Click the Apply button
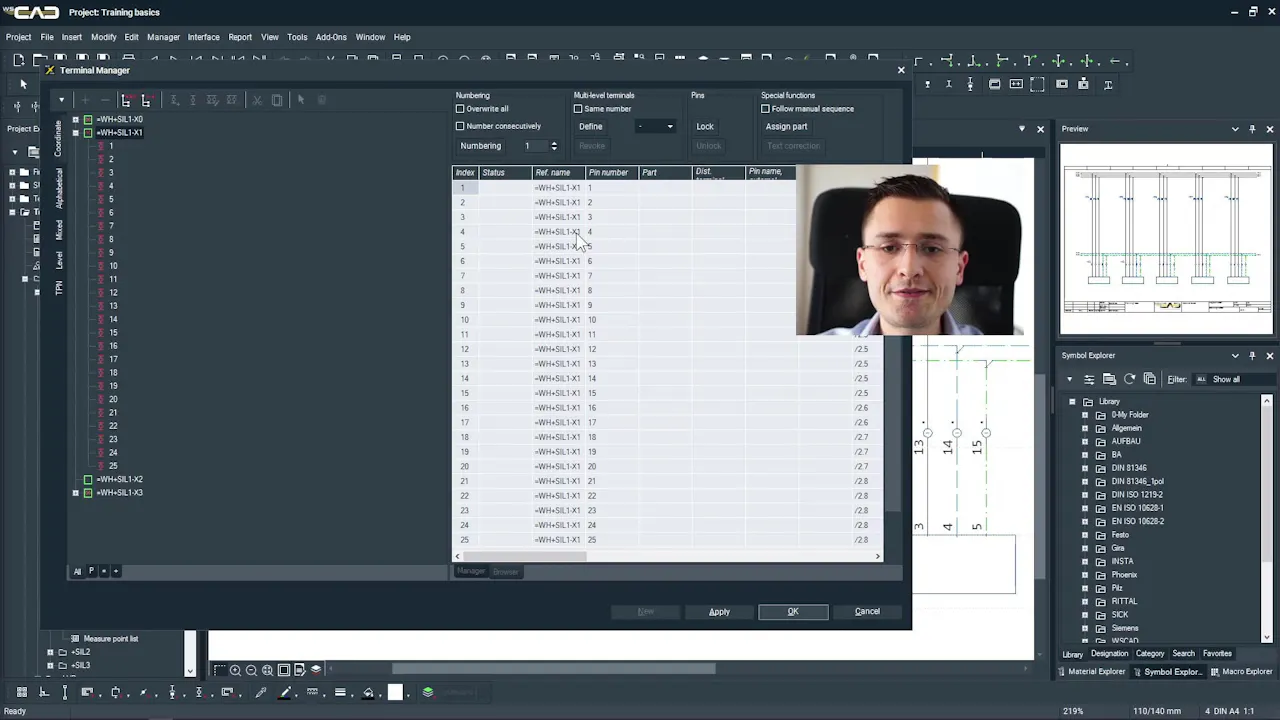 [x=719, y=612]
